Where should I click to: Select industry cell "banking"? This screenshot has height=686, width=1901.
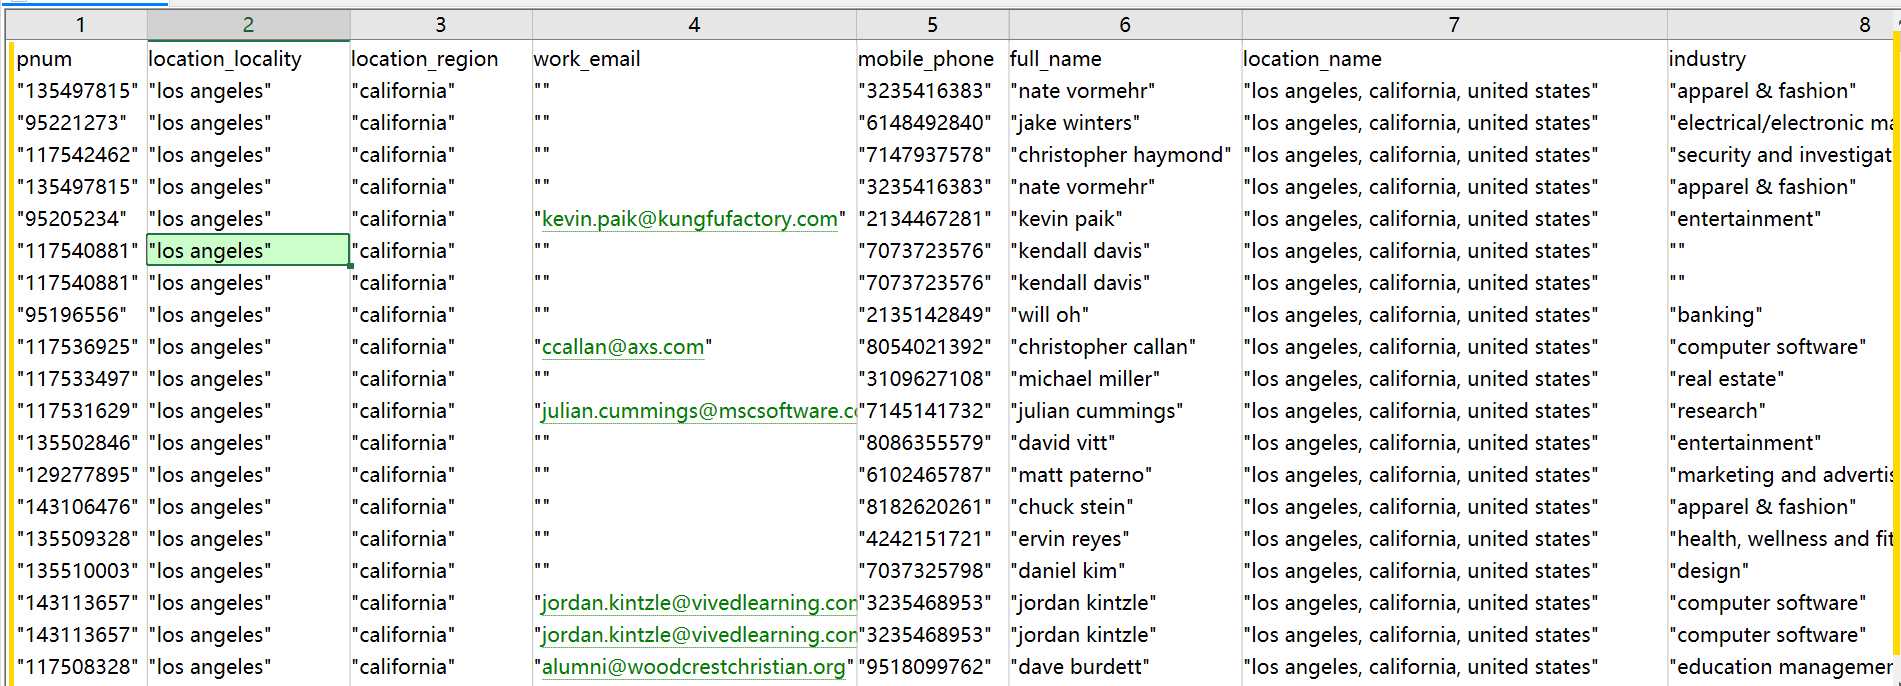(1781, 315)
